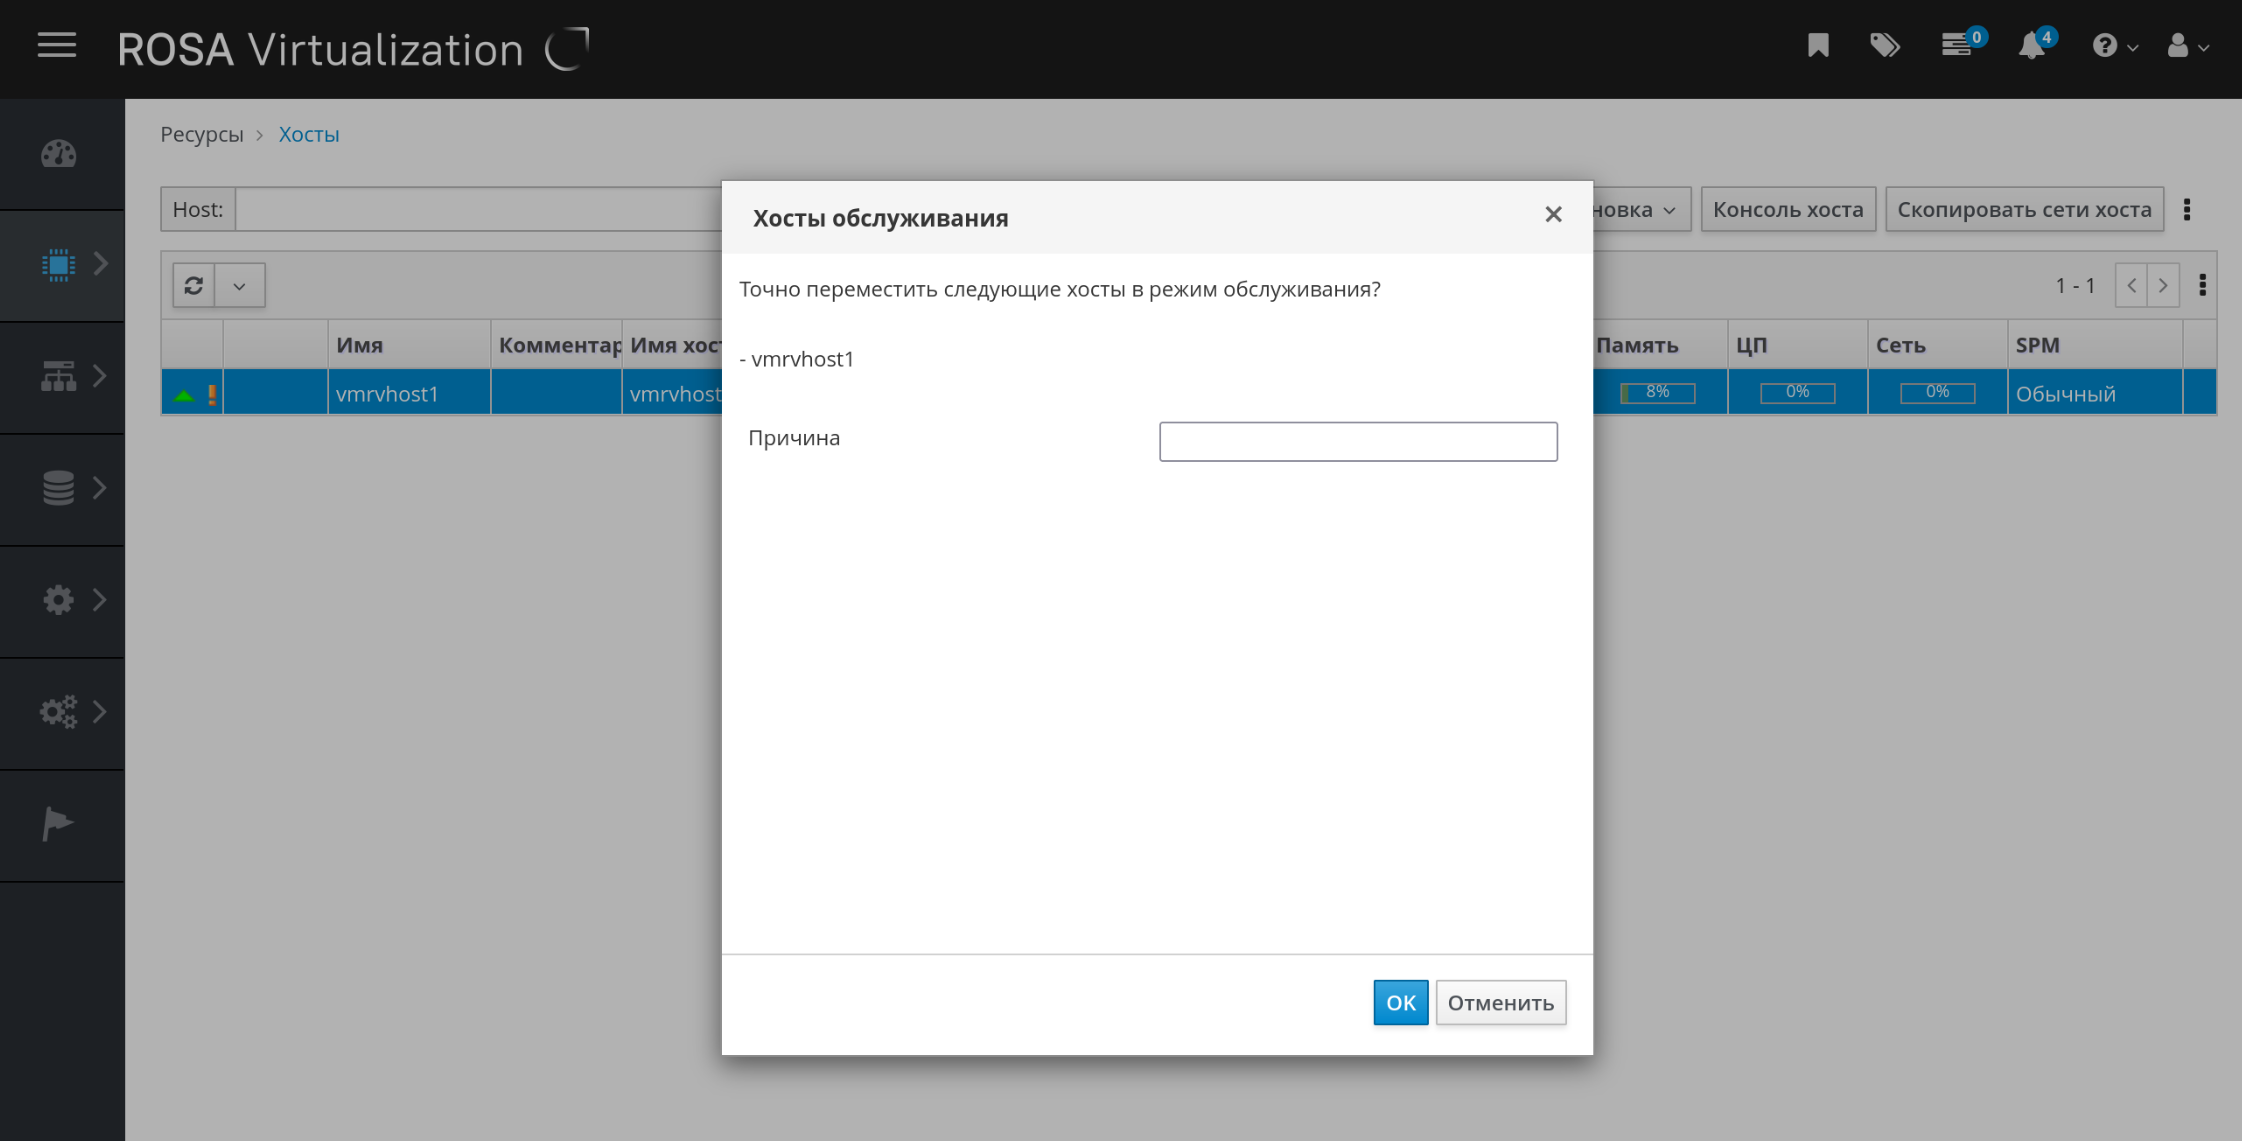
Task: Open the hamburger navigation menu
Action: pyautogui.click(x=57, y=46)
